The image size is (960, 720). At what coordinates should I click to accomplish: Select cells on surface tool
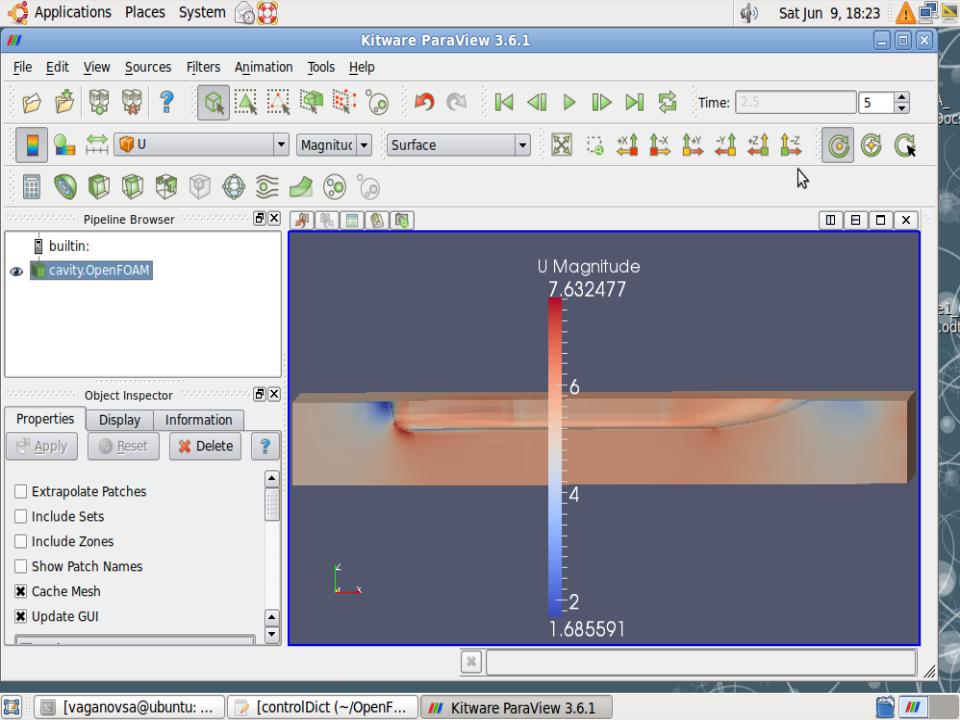tap(246, 102)
